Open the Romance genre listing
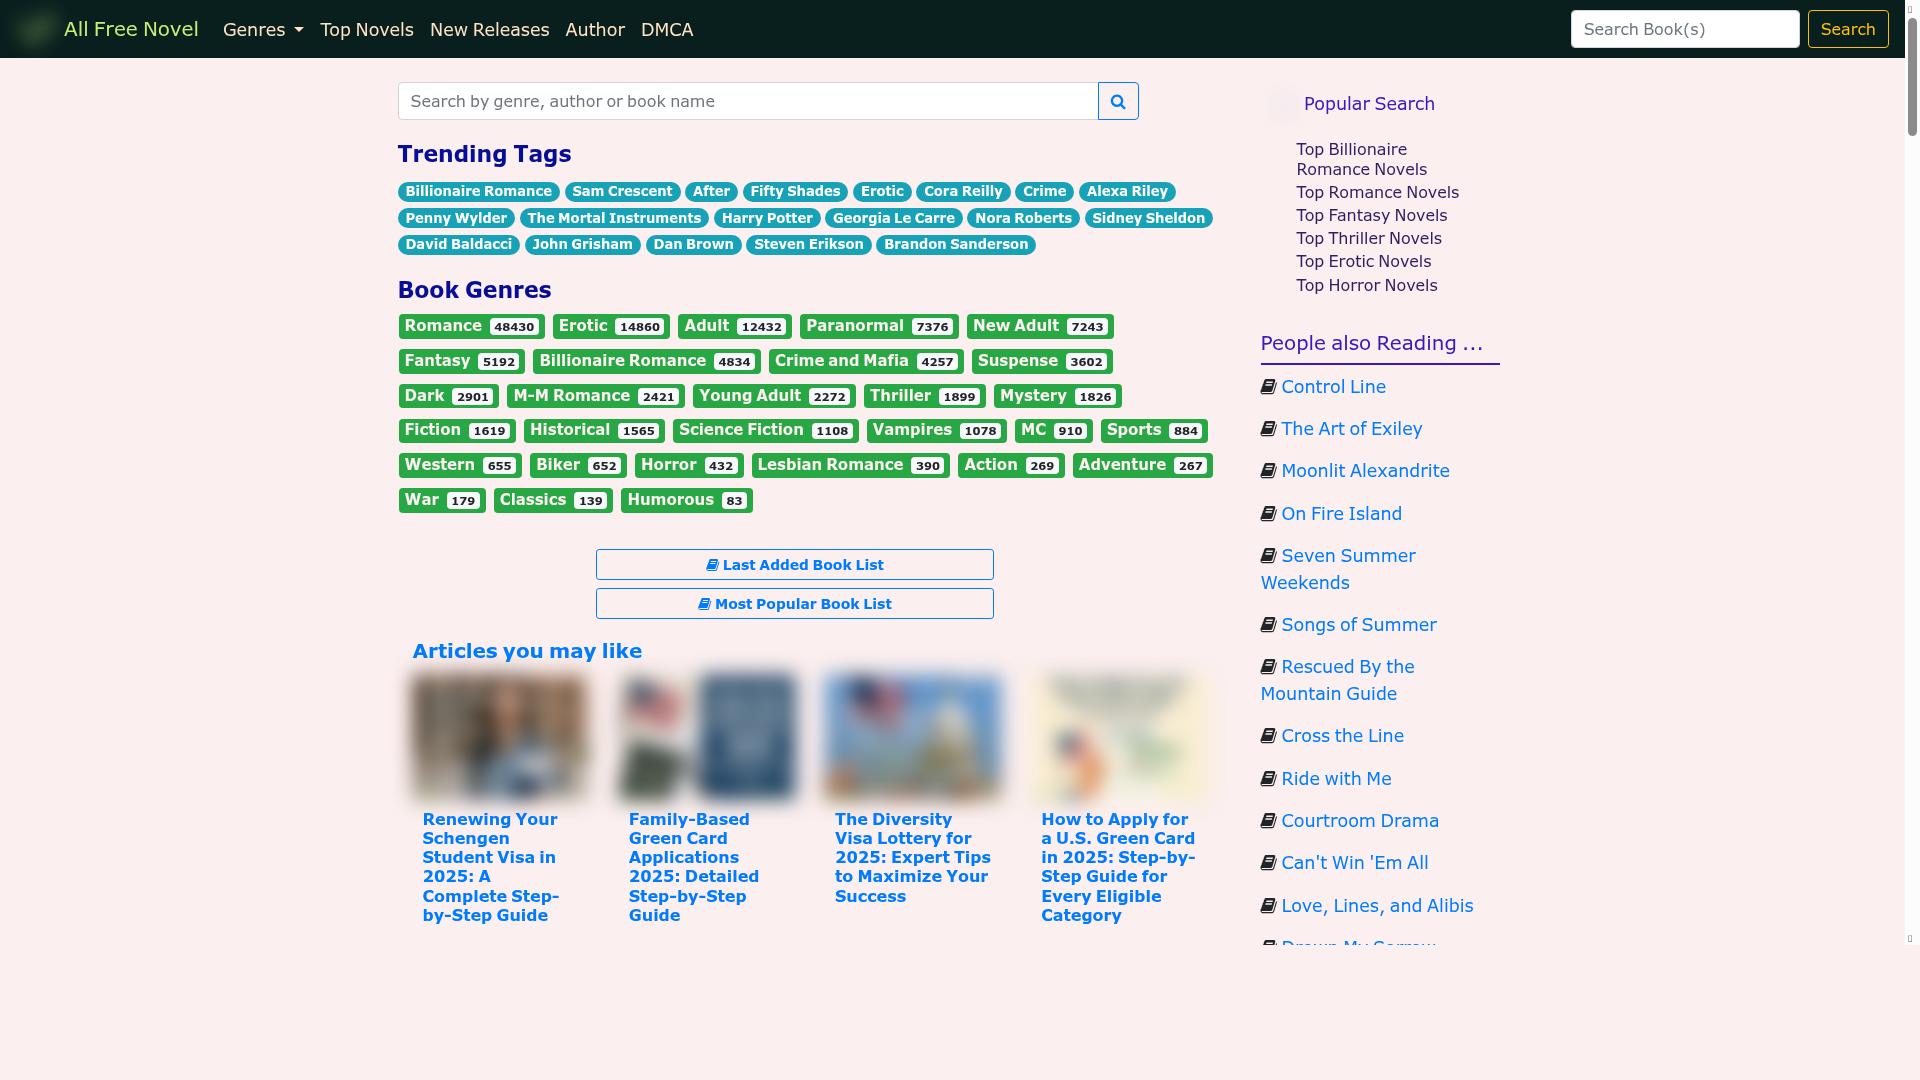 click(x=471, y=326)
